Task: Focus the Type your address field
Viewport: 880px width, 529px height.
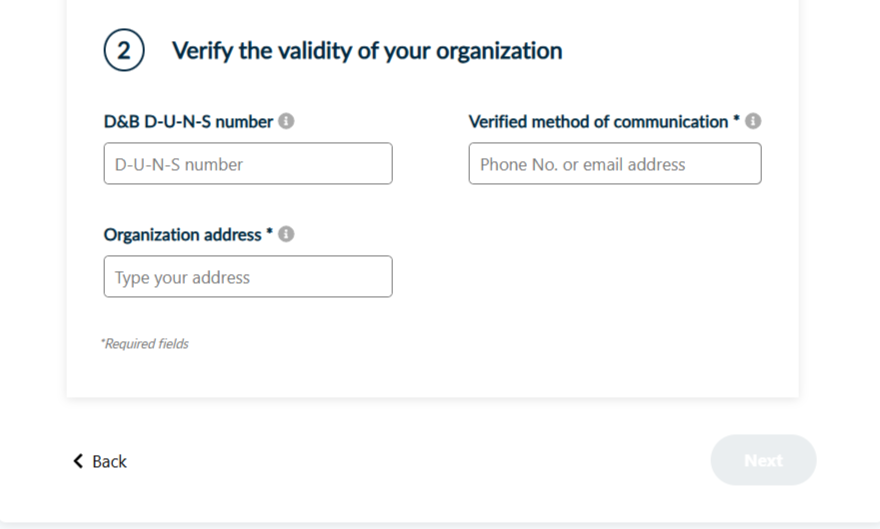Action: (x=248, y=277)
